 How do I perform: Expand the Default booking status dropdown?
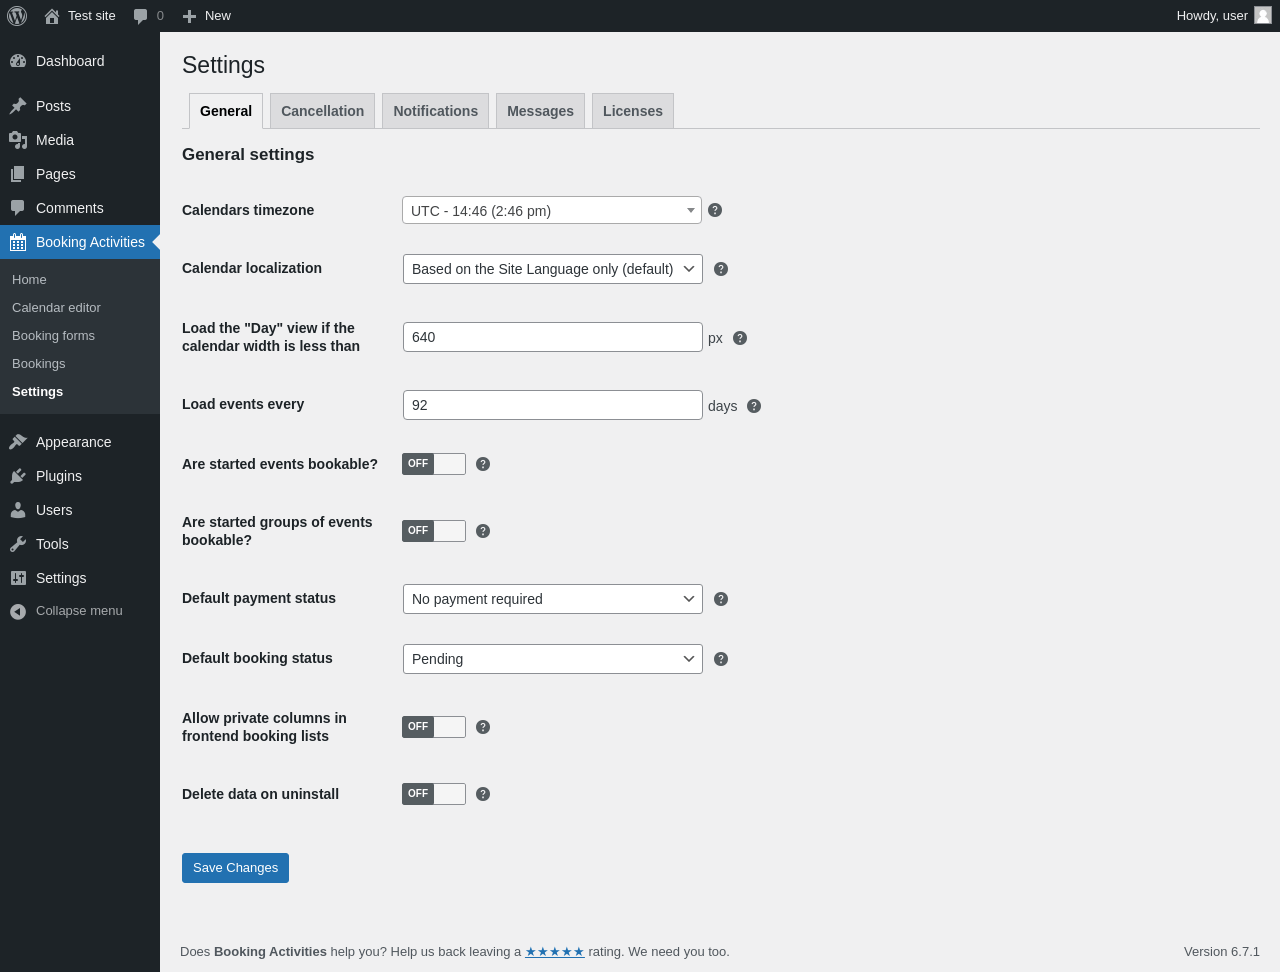(553, 659)
